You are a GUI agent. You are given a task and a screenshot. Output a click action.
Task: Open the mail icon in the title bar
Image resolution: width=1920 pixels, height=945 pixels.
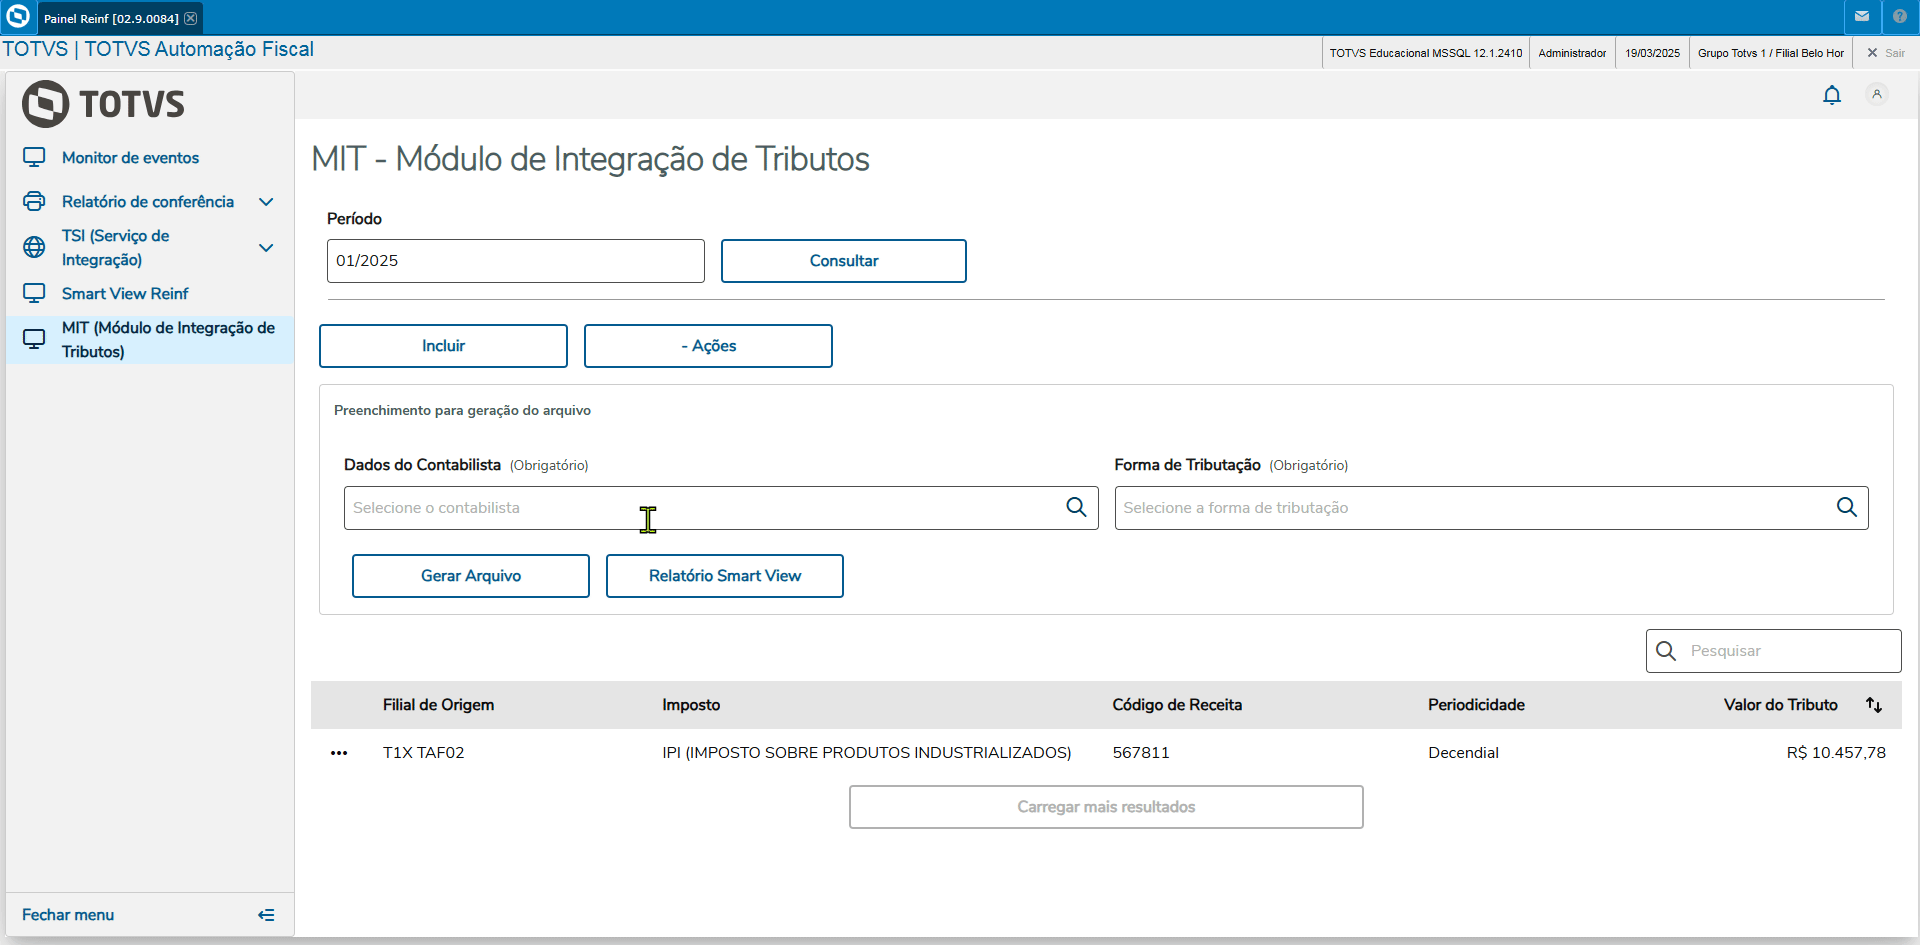1862,17
